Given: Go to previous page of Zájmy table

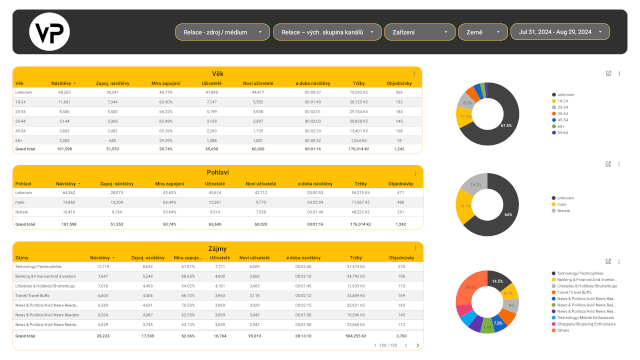Looking at the screenshot, I should (x=406, y=345).
